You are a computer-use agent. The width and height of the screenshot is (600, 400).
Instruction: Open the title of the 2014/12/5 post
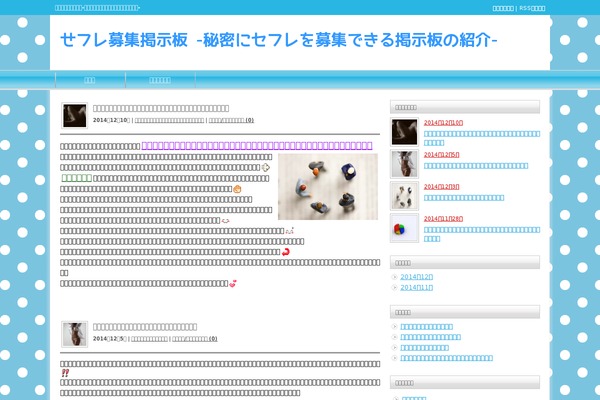pos(145,327)
